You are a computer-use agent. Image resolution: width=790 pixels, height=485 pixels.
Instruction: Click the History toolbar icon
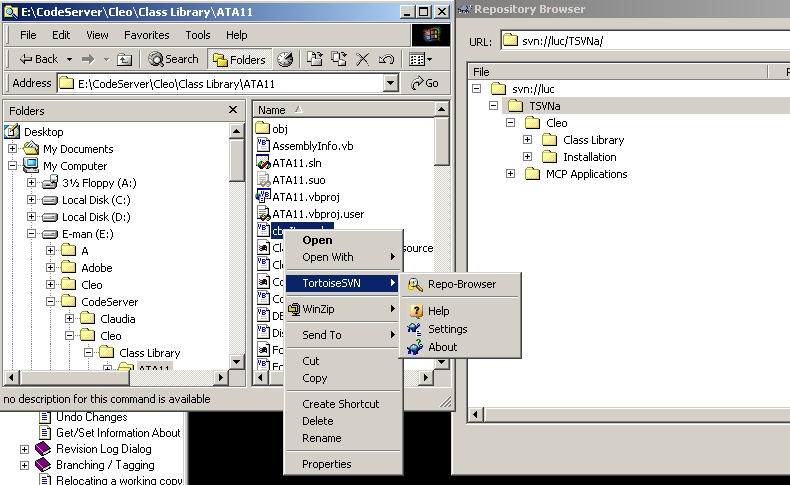pyautogui.click(x=285, y=59)
